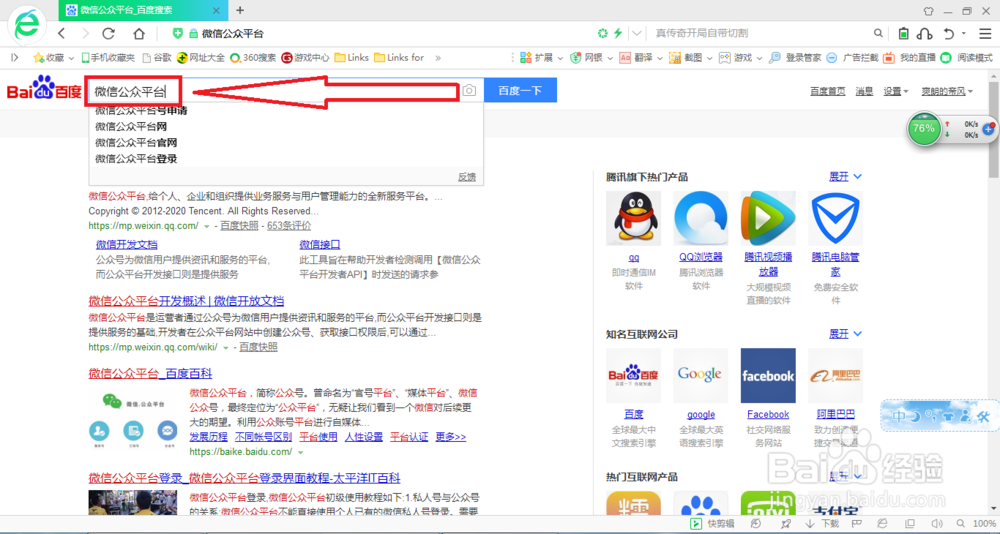
Task: Expand 腾讯旗下热门产品 with 展开
Action: (x=845, y=177)
